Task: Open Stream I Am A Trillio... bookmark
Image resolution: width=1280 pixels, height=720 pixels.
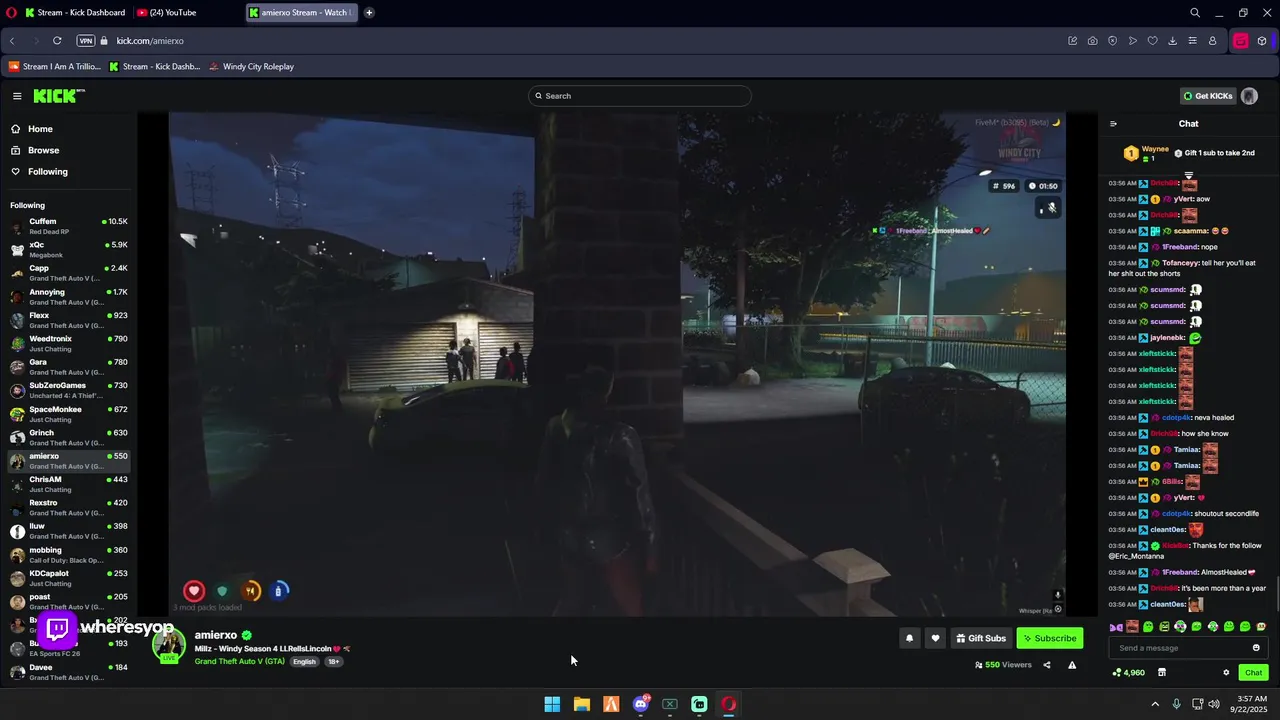Action: pos(55,67)
